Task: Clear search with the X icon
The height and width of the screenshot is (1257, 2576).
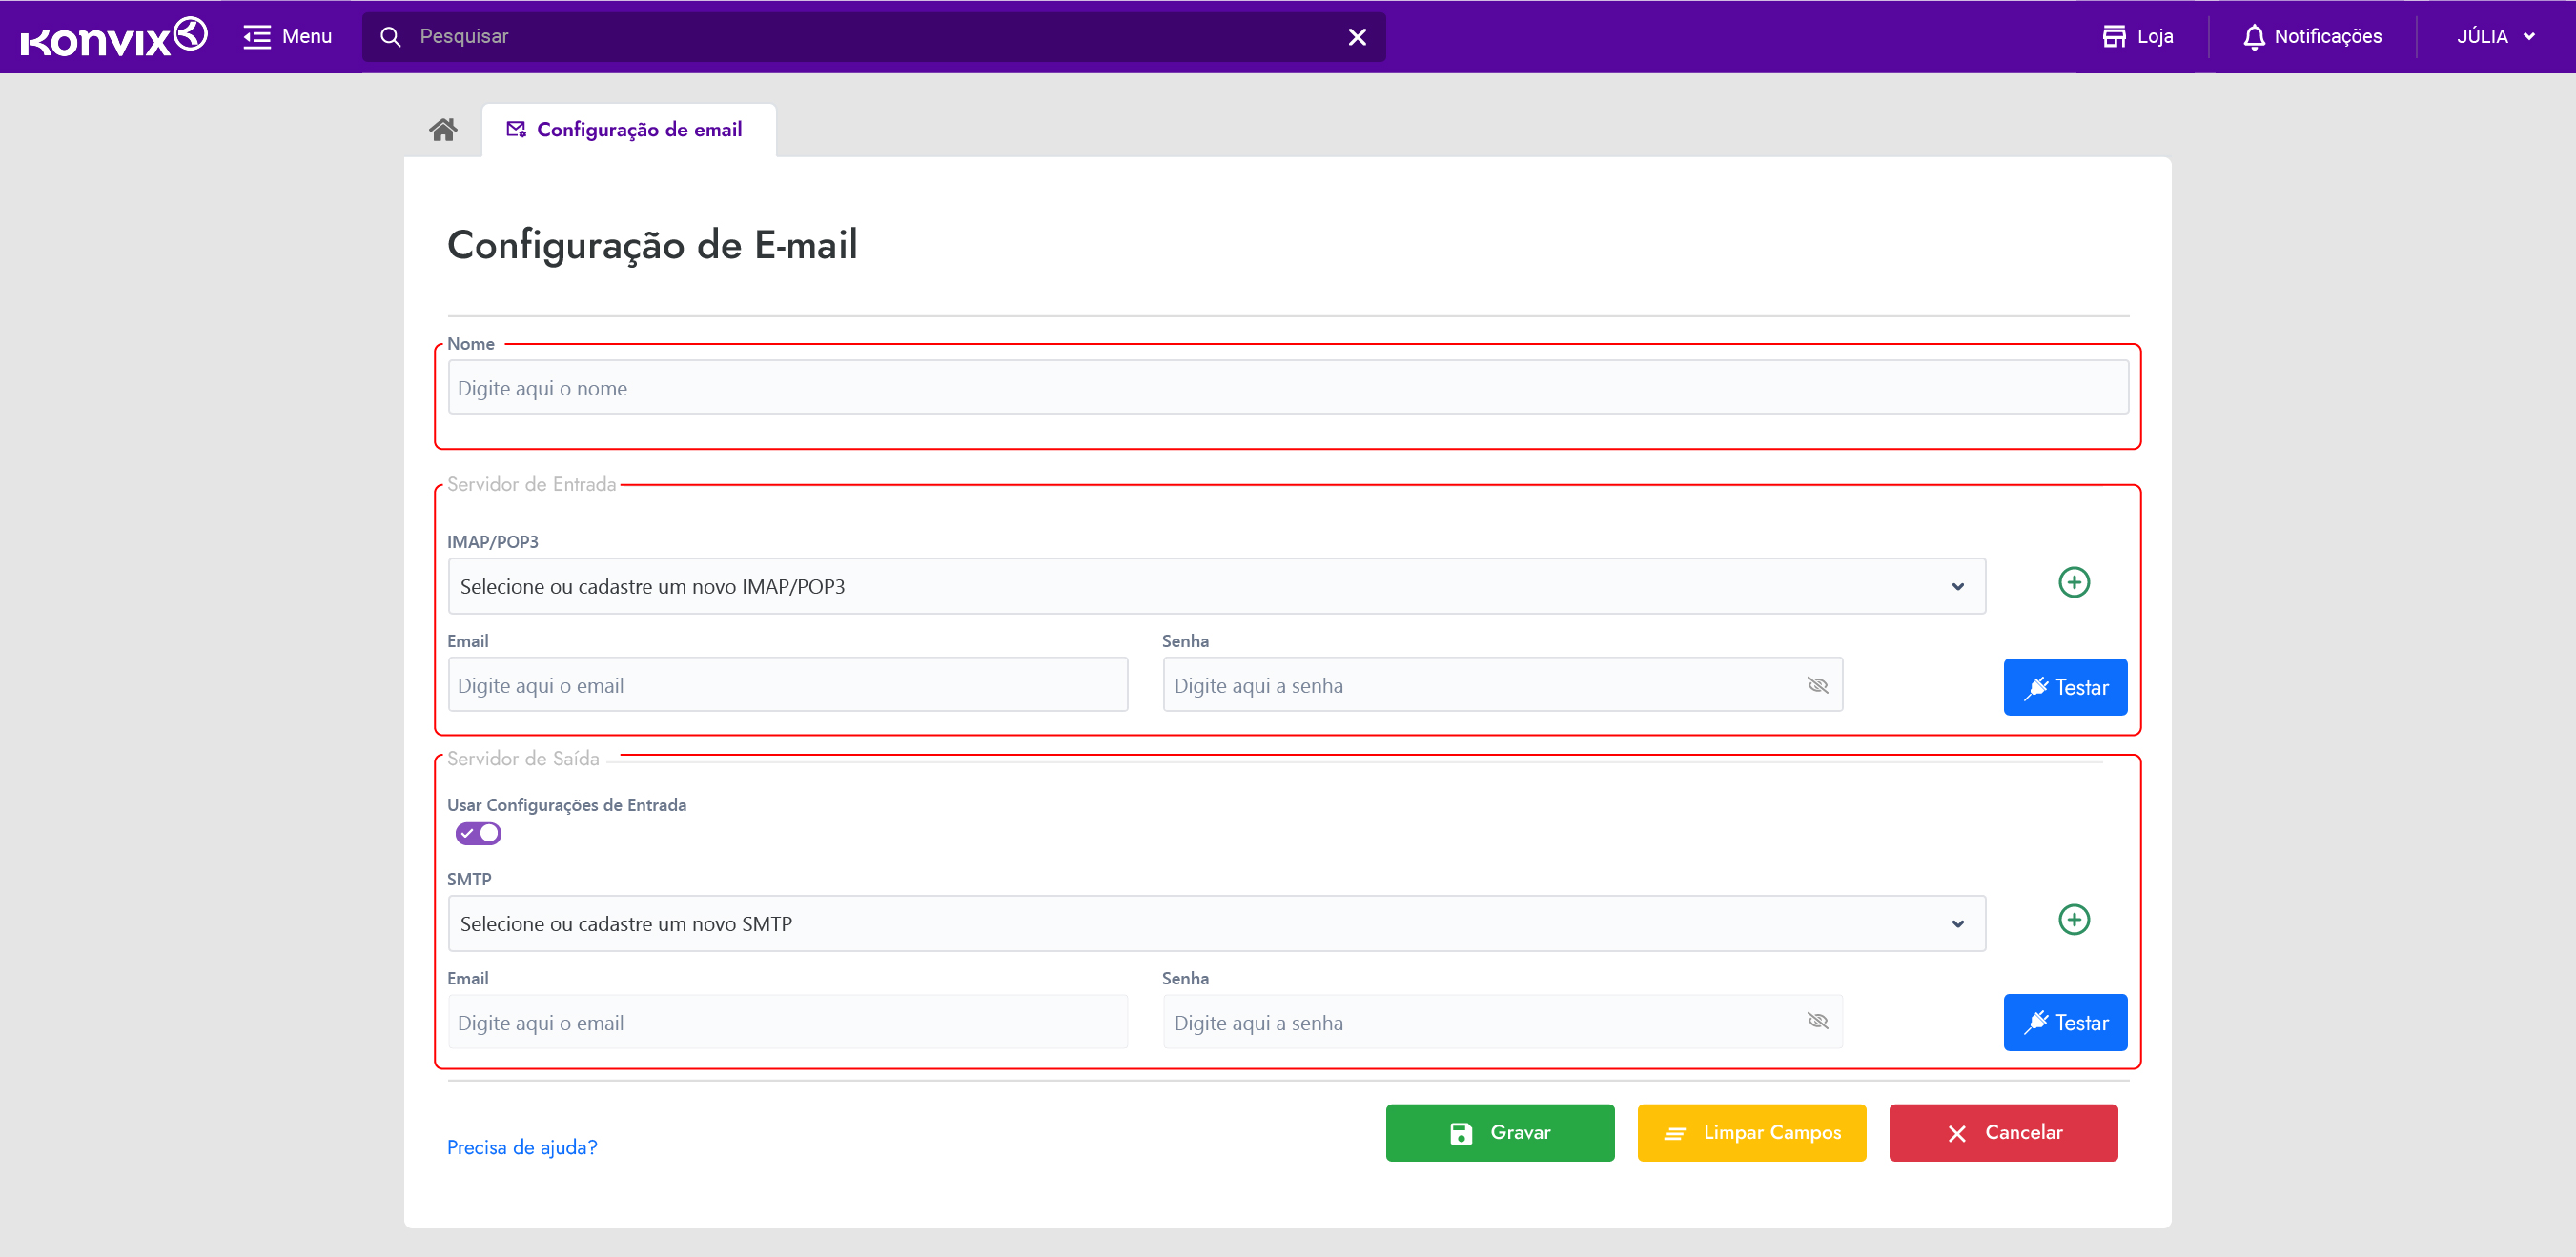Action: tap(1356, 37)
